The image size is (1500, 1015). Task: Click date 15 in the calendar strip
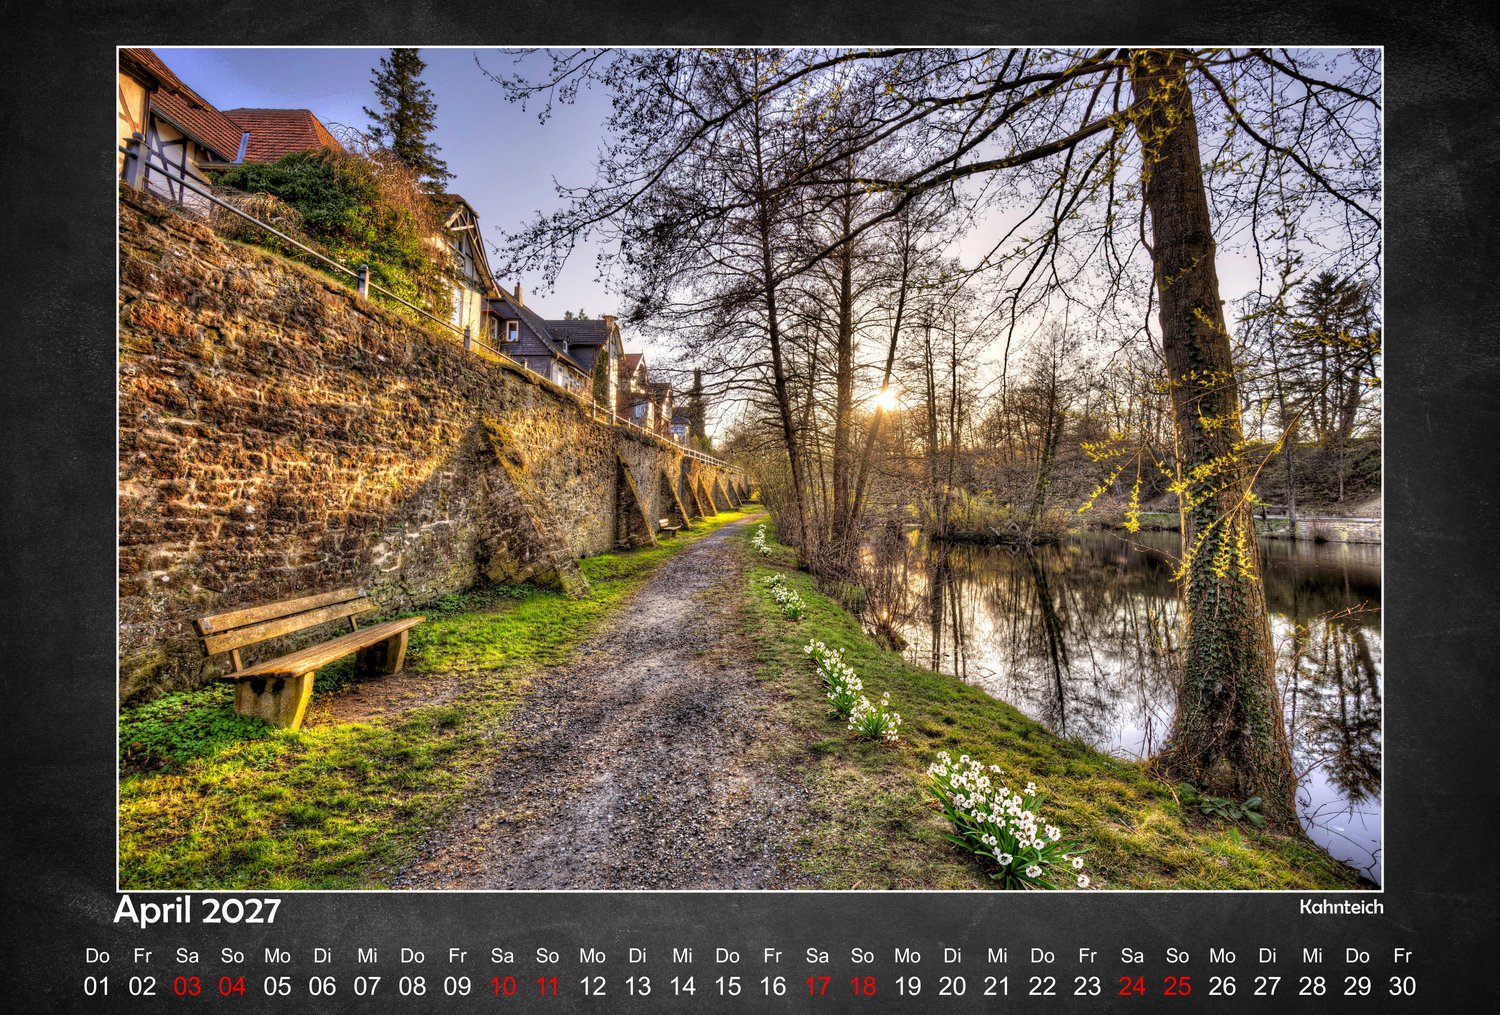(x=728, y=986)
